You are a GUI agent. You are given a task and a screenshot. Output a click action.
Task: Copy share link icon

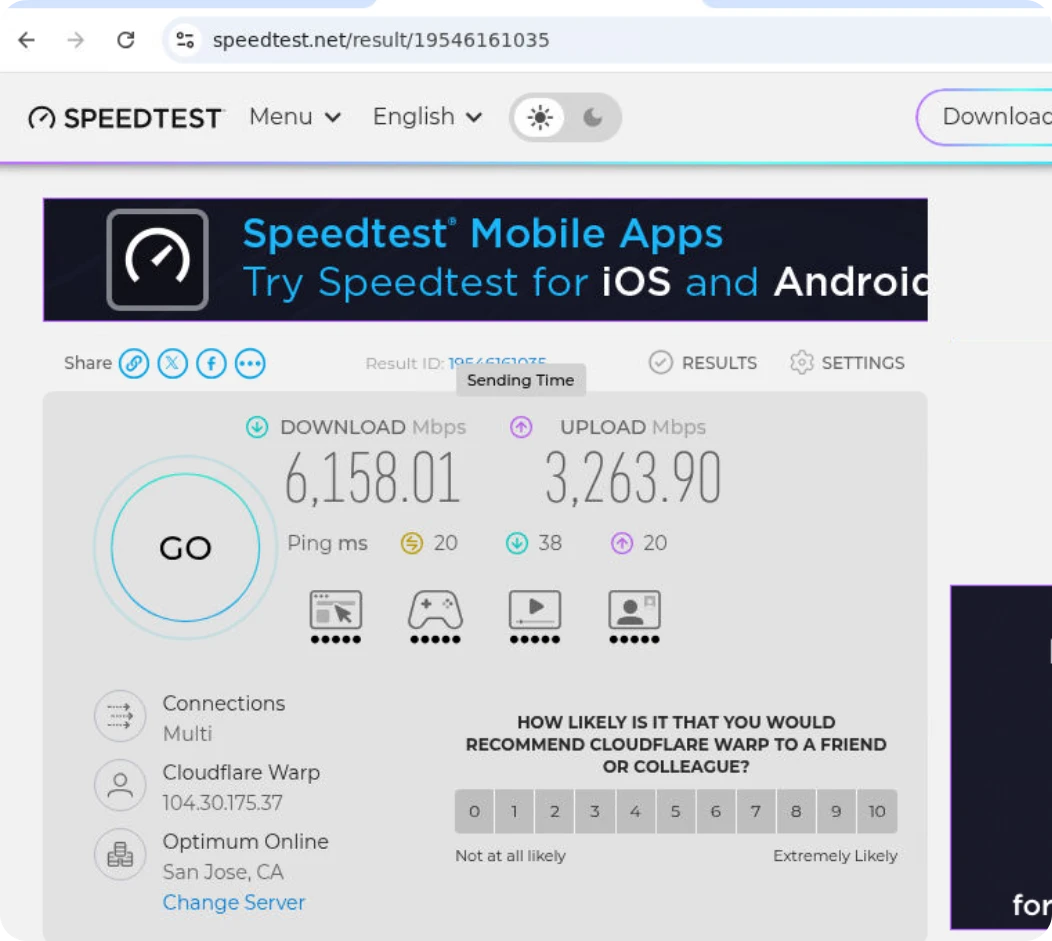pos(134,364)
